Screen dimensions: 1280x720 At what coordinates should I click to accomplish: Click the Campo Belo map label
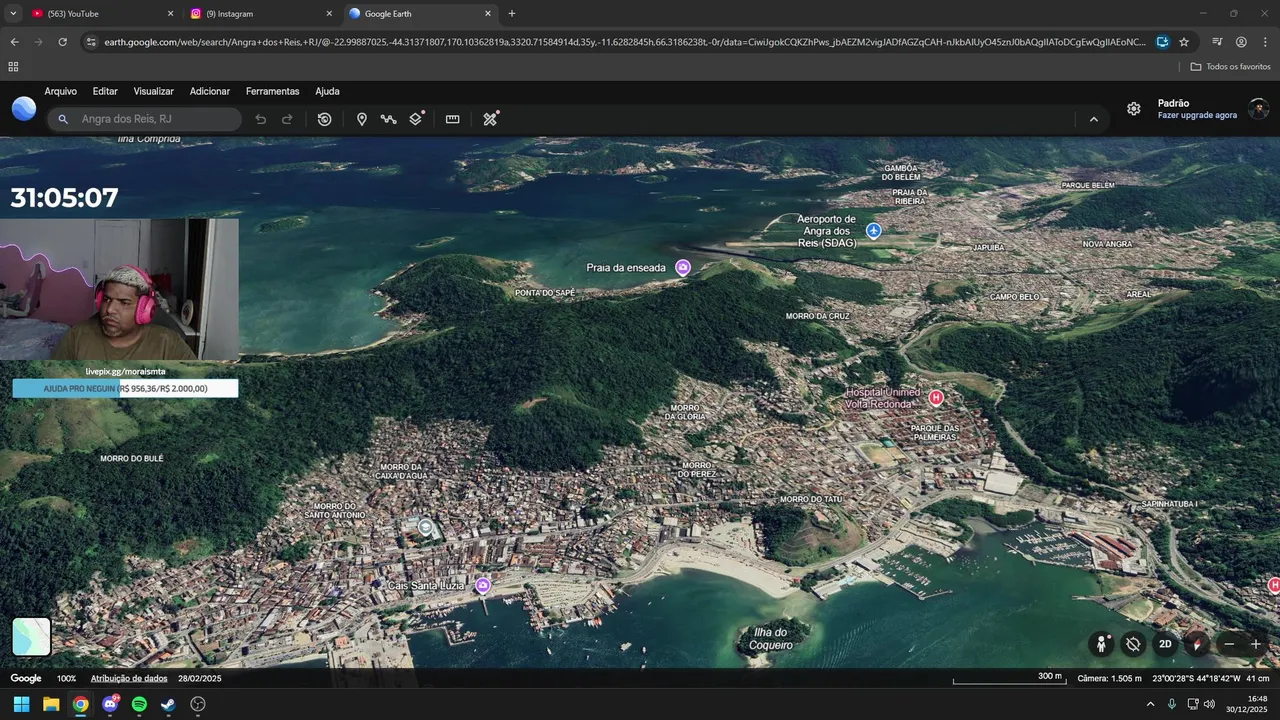1015,297
